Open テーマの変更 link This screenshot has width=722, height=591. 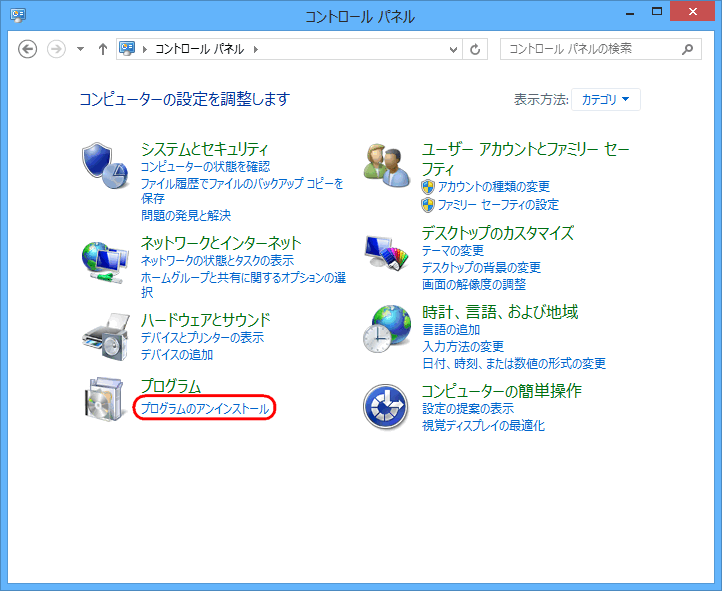[x=453, y=250]
